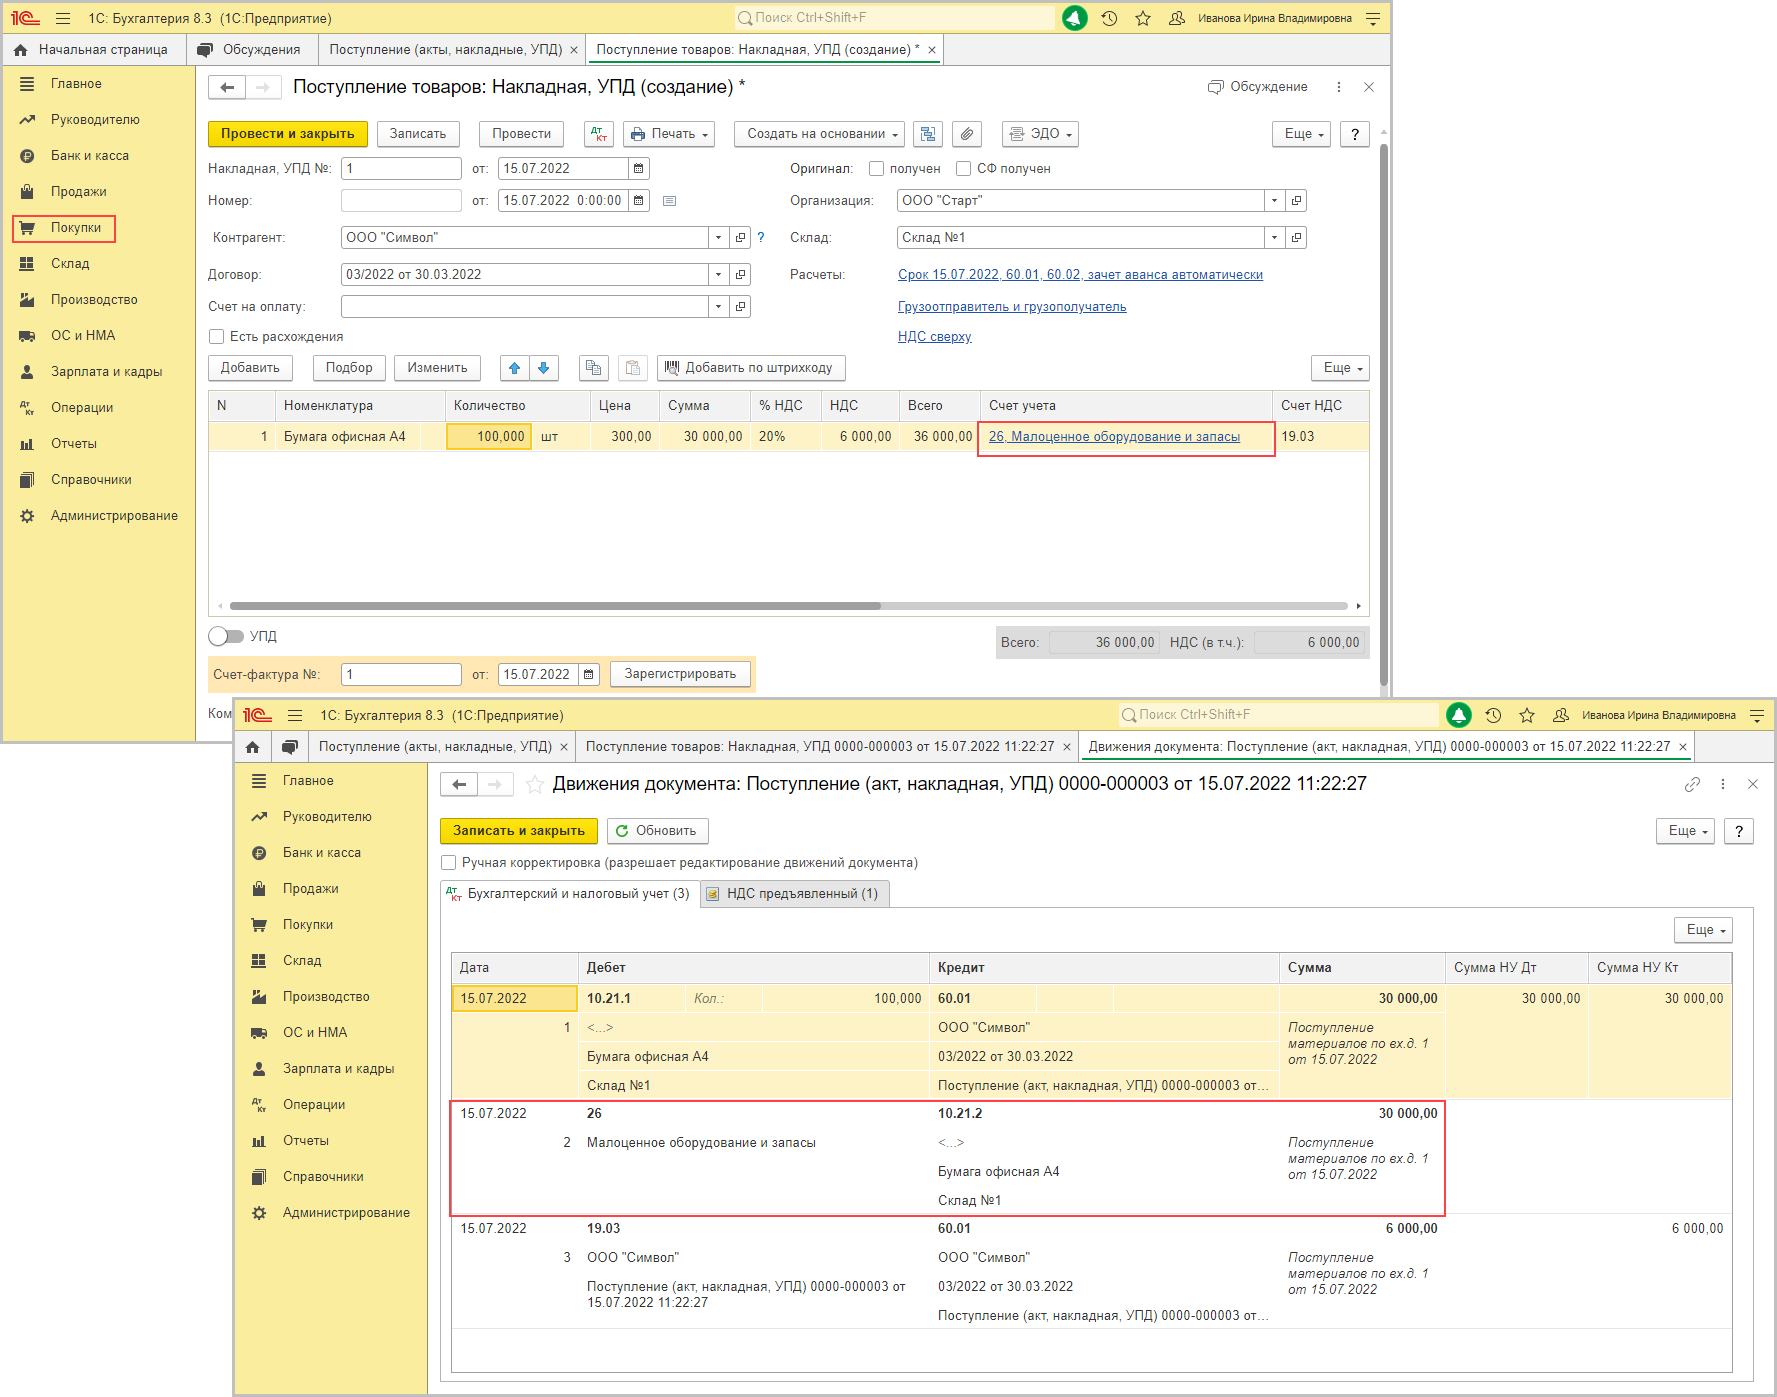
Task: Open calendar for Номер date 15.07.2022 0:00:00
Action: 638,201
